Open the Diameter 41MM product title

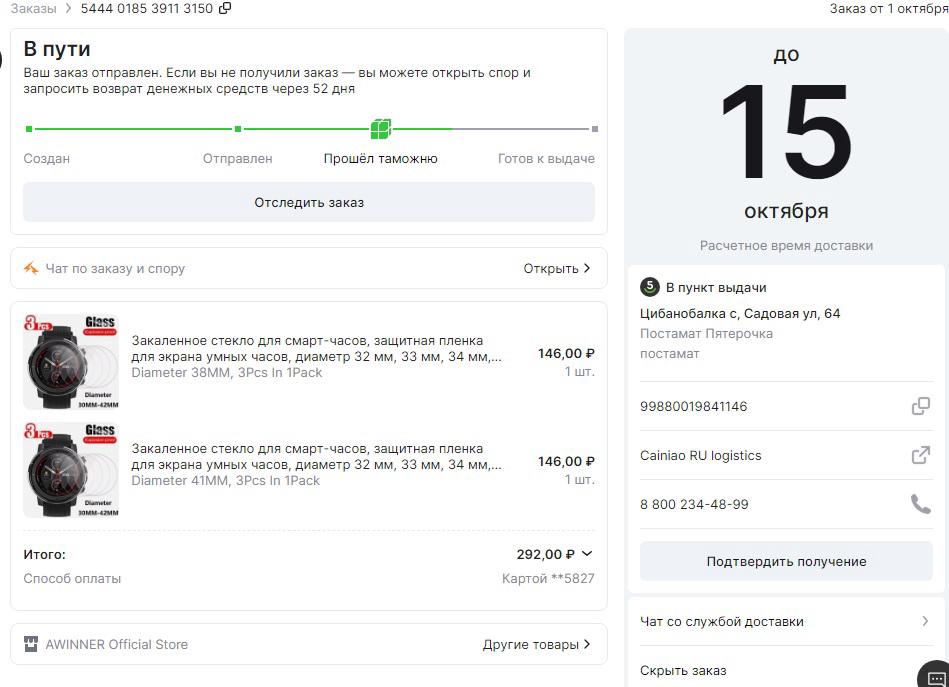pos(316,457)
